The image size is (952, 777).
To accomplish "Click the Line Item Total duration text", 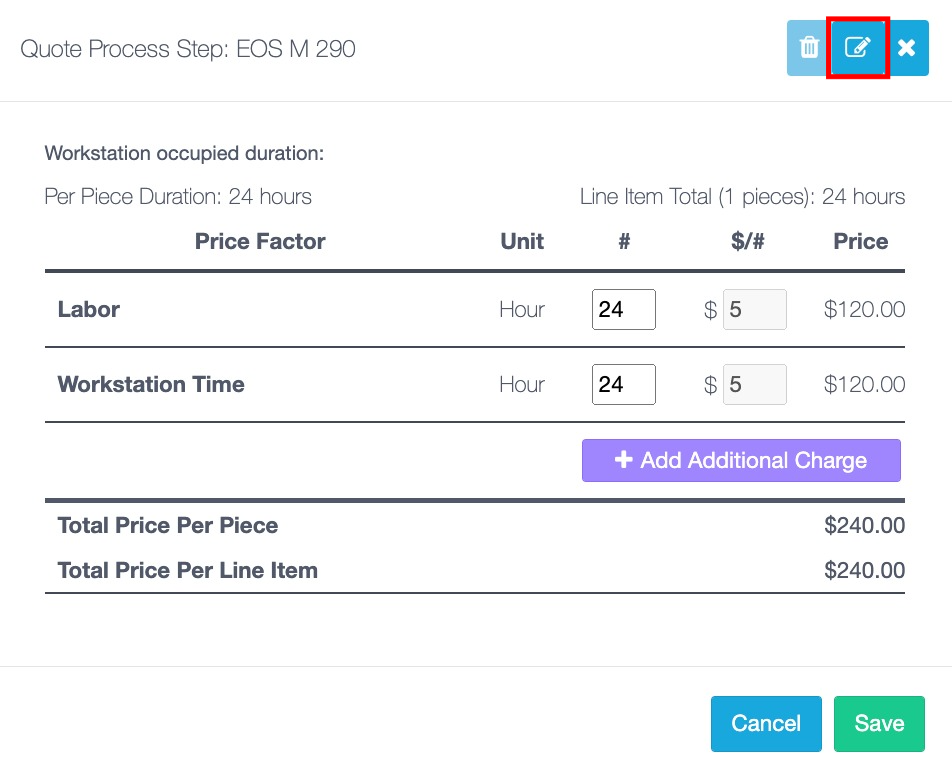I will [742, 197].
